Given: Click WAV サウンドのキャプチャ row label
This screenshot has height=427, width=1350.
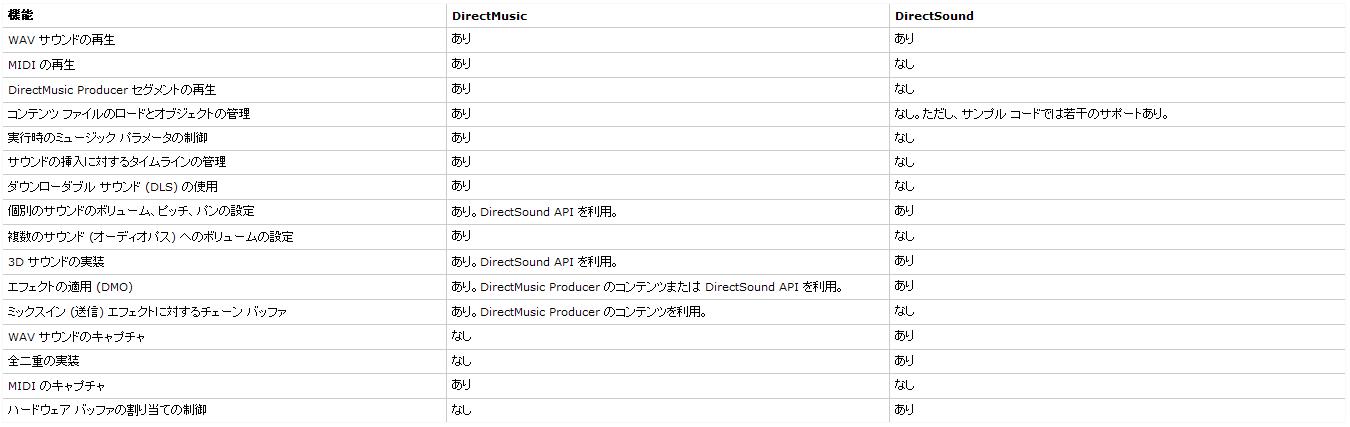Looking at the screenshot, I should tap(76, 337).
